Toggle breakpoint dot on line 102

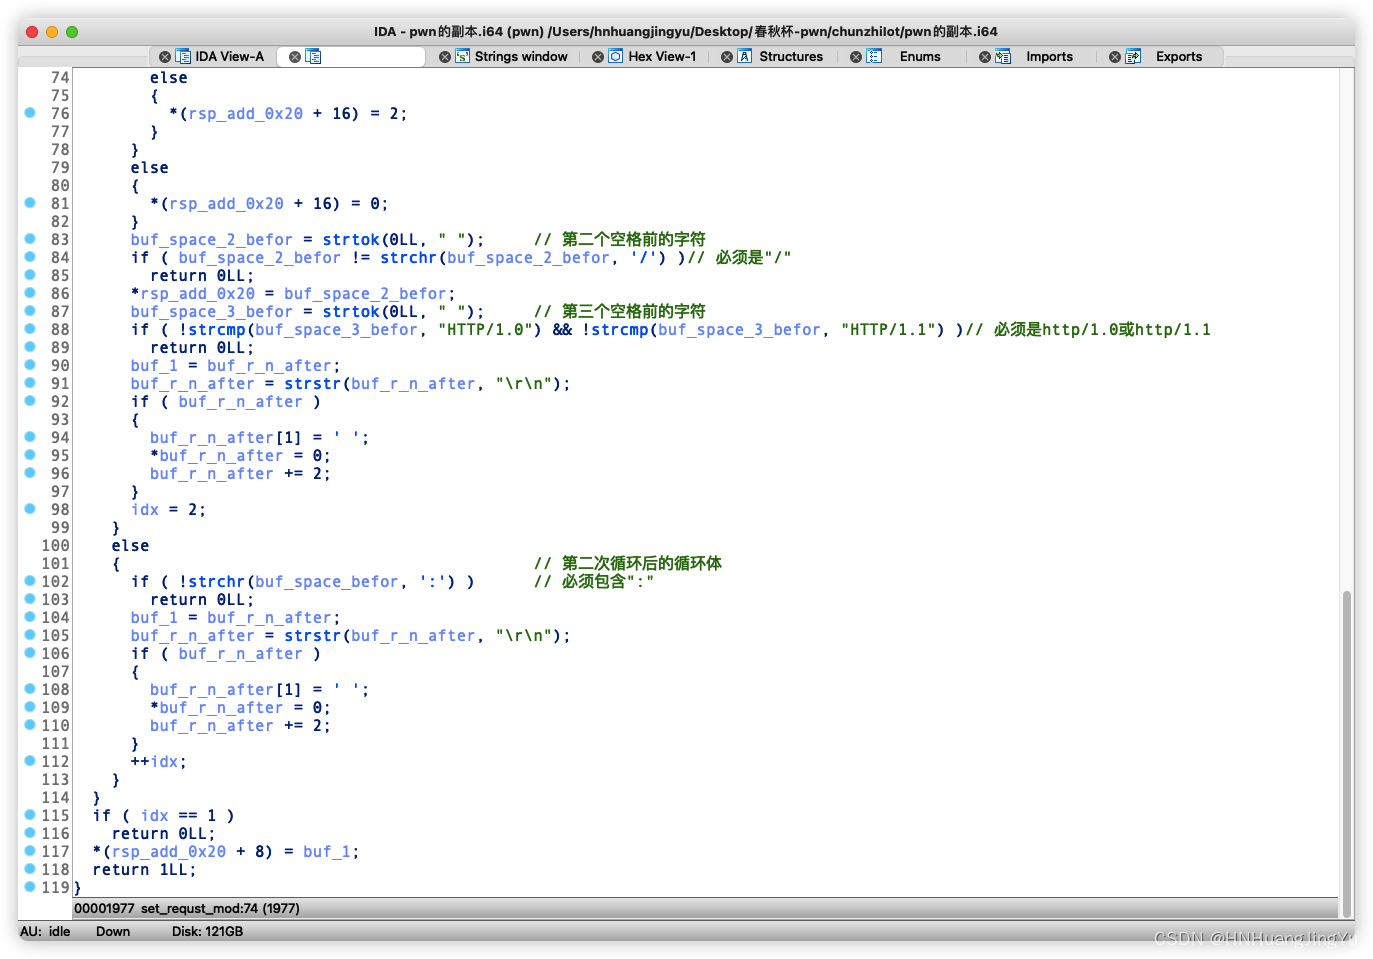(30, 581)
